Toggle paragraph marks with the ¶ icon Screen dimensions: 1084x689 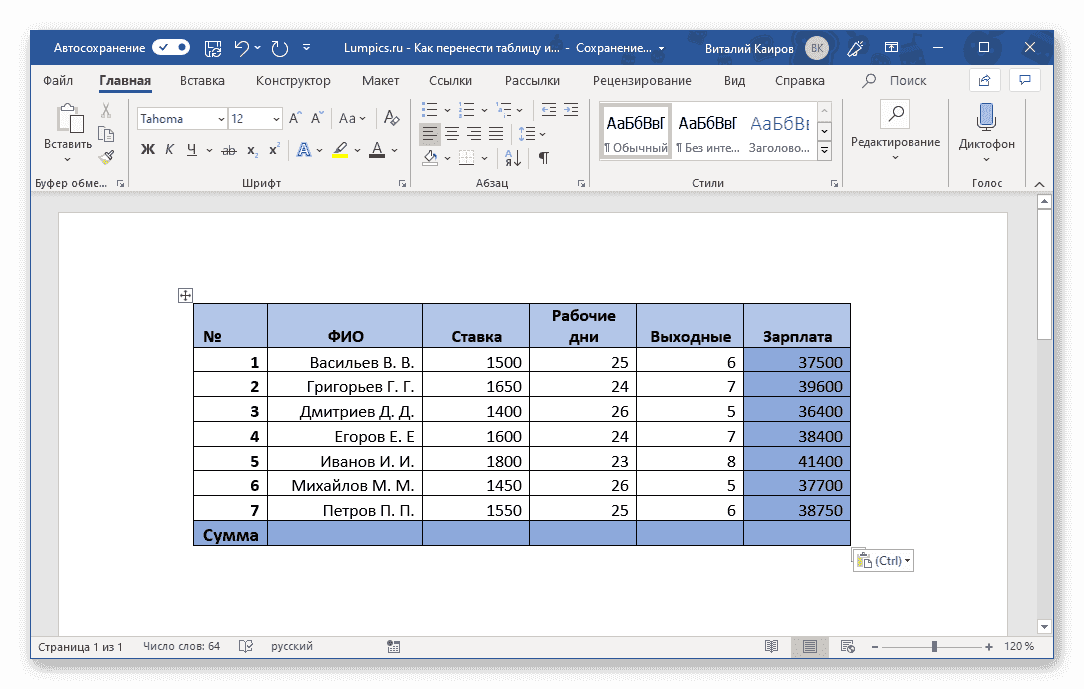point(545,157)
